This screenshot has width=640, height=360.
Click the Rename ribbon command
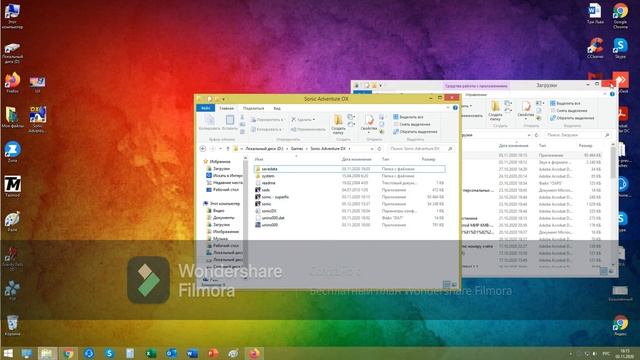(309, 129)
